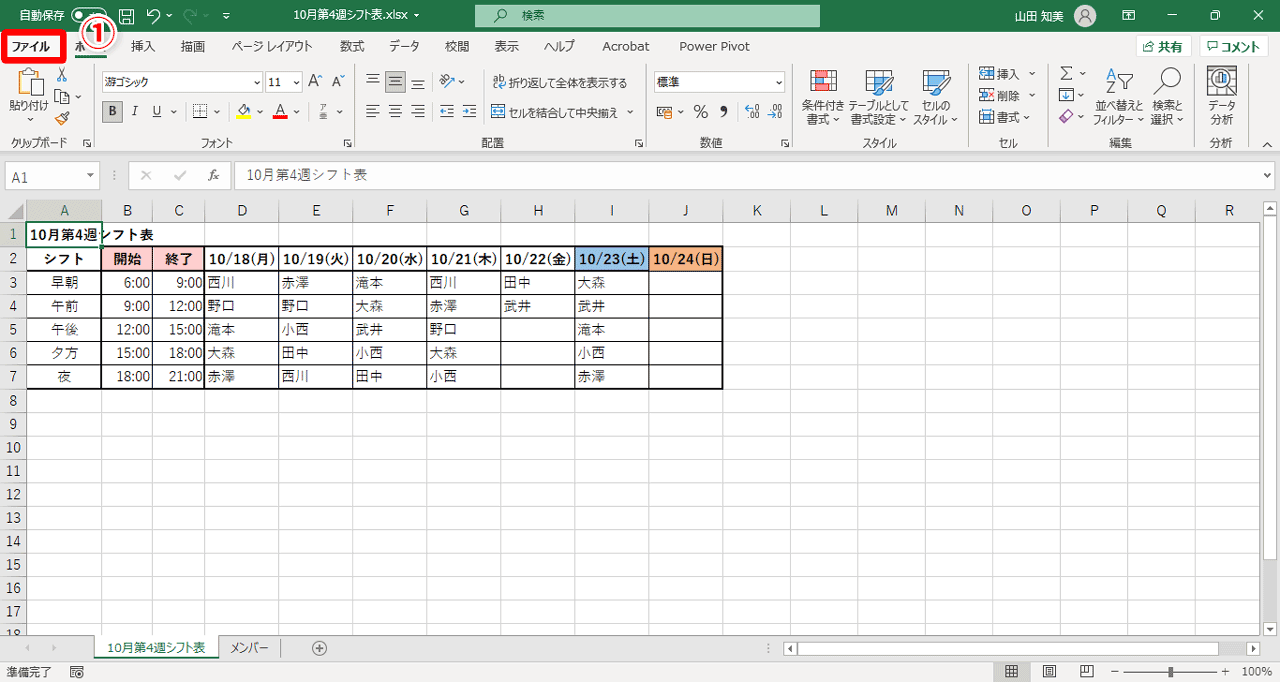1280x682 pixels.
Task: Click the Comments (コメント) button
Action: point(1234,47)
